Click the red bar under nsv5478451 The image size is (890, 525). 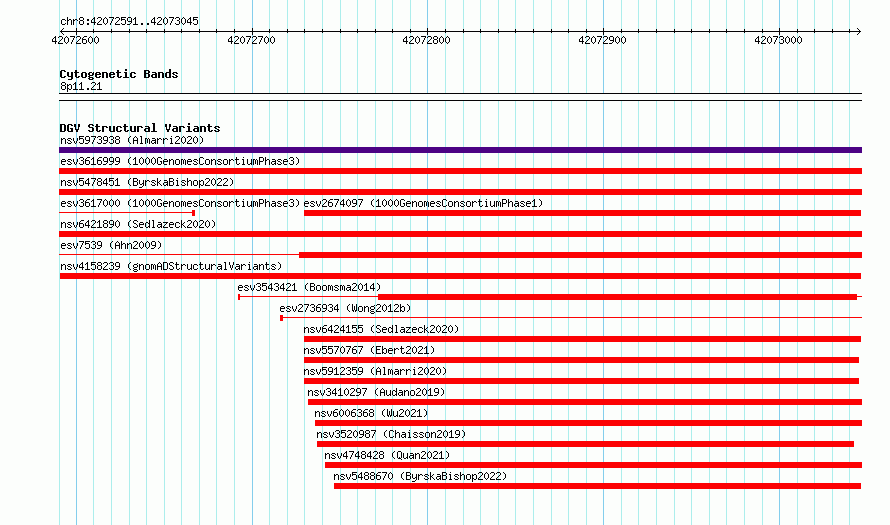460,192
